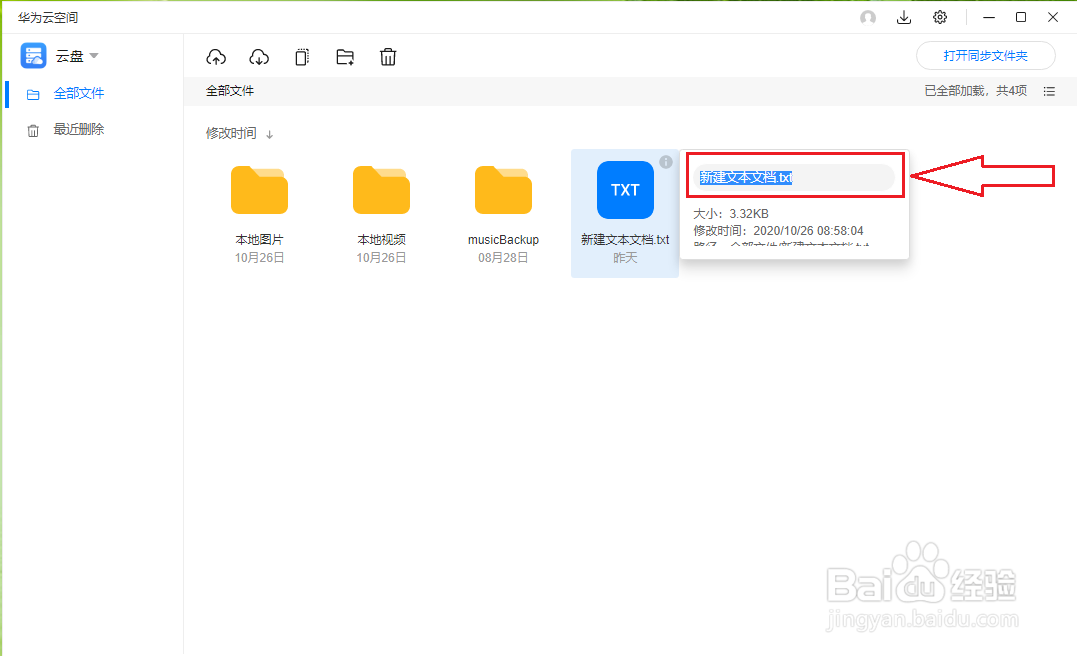Screen dimensions: 1077x656
Task: Select the cloud upload icon
Action: [216, 57]
